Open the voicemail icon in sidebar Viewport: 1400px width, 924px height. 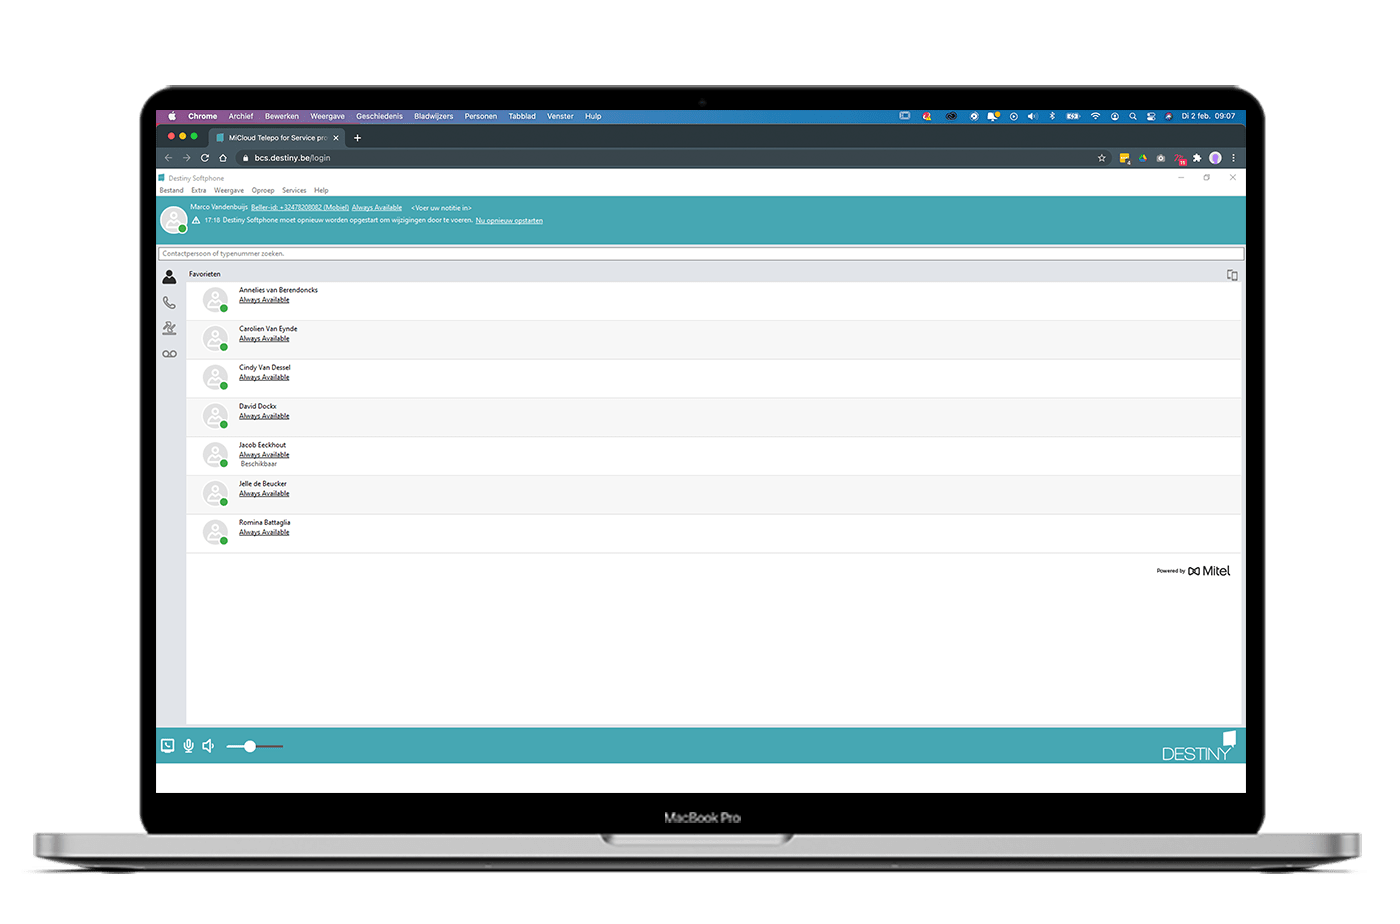(169, 354)
